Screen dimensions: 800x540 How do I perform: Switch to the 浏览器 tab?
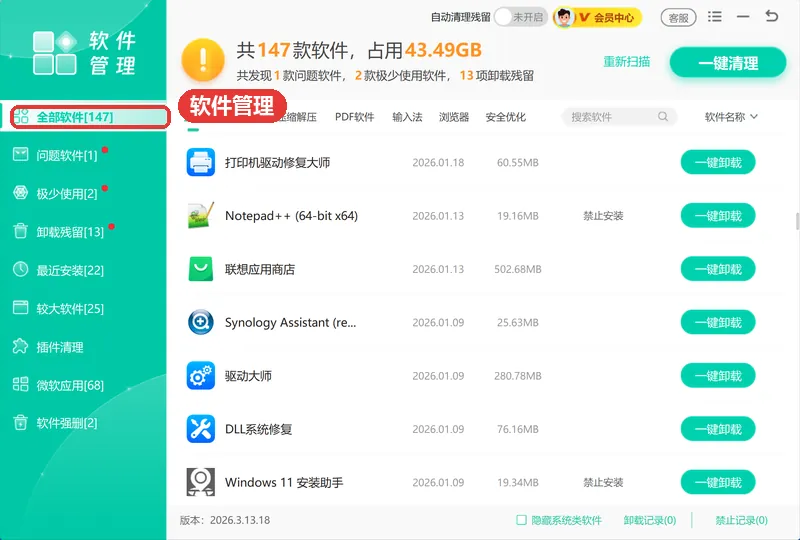point(454,117)
